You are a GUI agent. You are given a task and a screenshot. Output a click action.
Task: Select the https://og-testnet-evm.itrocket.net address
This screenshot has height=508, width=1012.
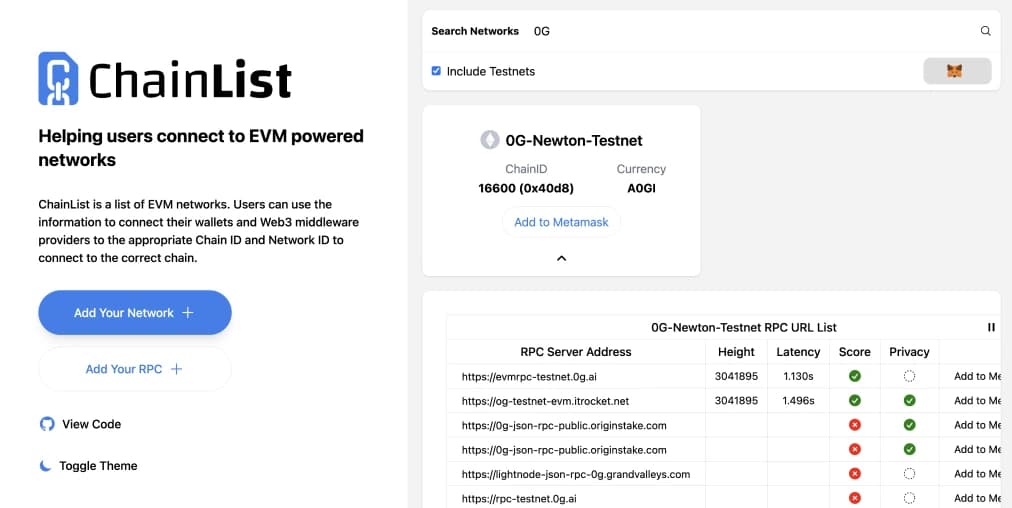point(545,401)
